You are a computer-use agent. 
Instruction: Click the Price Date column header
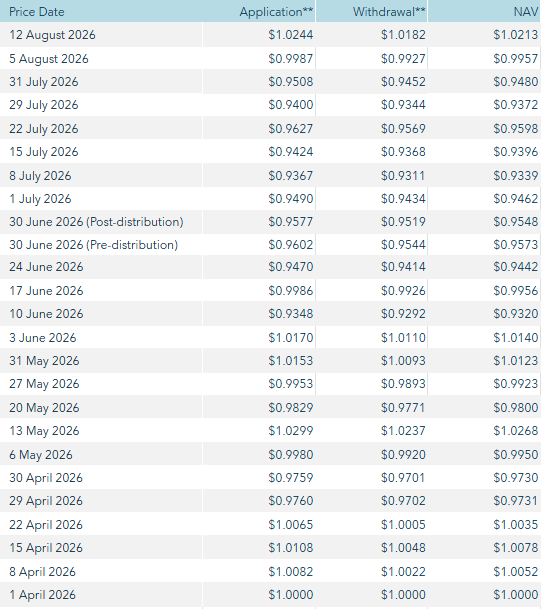pyautogui.click(x=37, y=12)
